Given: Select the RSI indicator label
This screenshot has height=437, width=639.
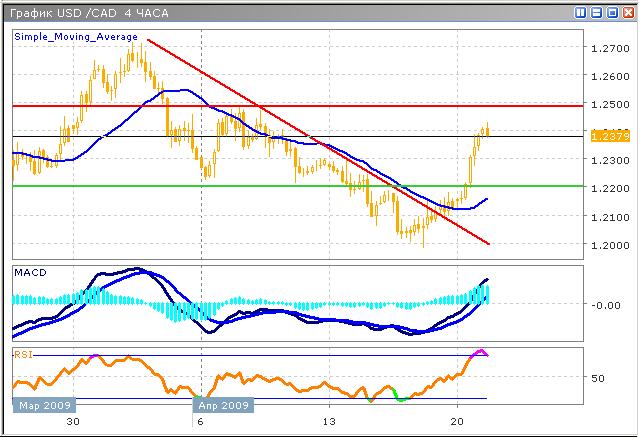Looking at the screenshot, I should click(23, 355).
